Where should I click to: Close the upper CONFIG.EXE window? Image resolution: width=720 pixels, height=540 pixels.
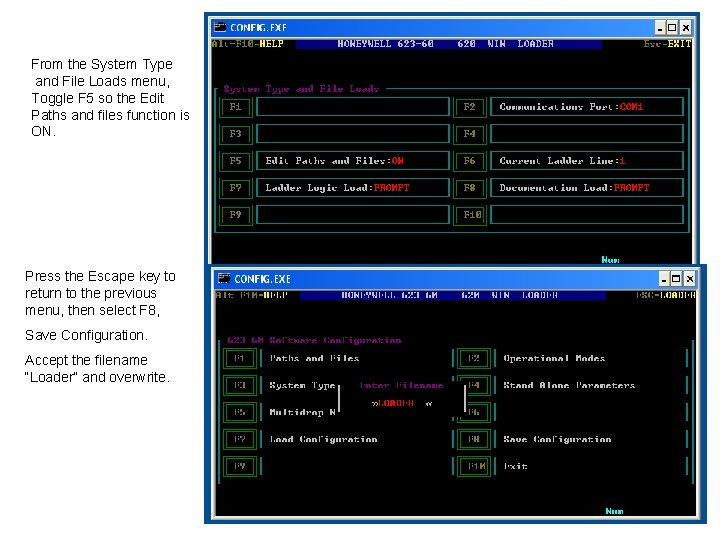686,28
